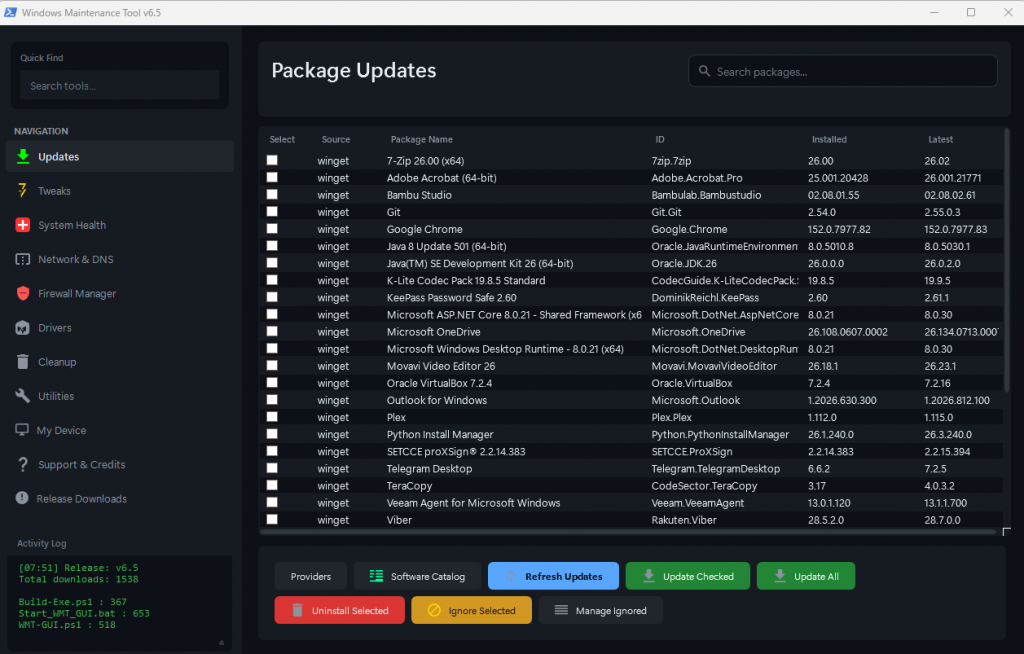Image resolution: width=1024 pixels, height=654 pixels.
Task: Click Activity Log release v6.5 line
Action: (78, 568)
